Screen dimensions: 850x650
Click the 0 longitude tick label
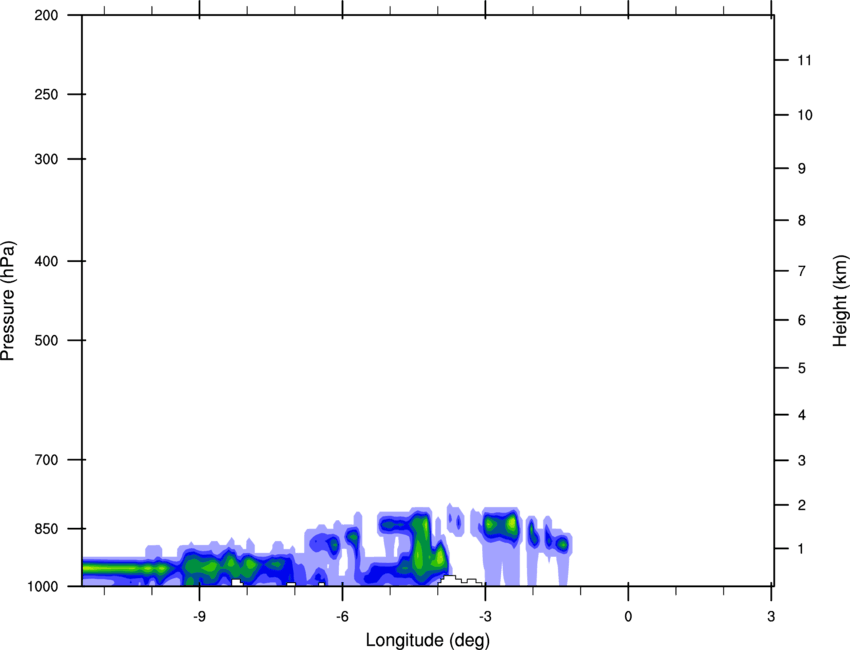click(628, 614)
